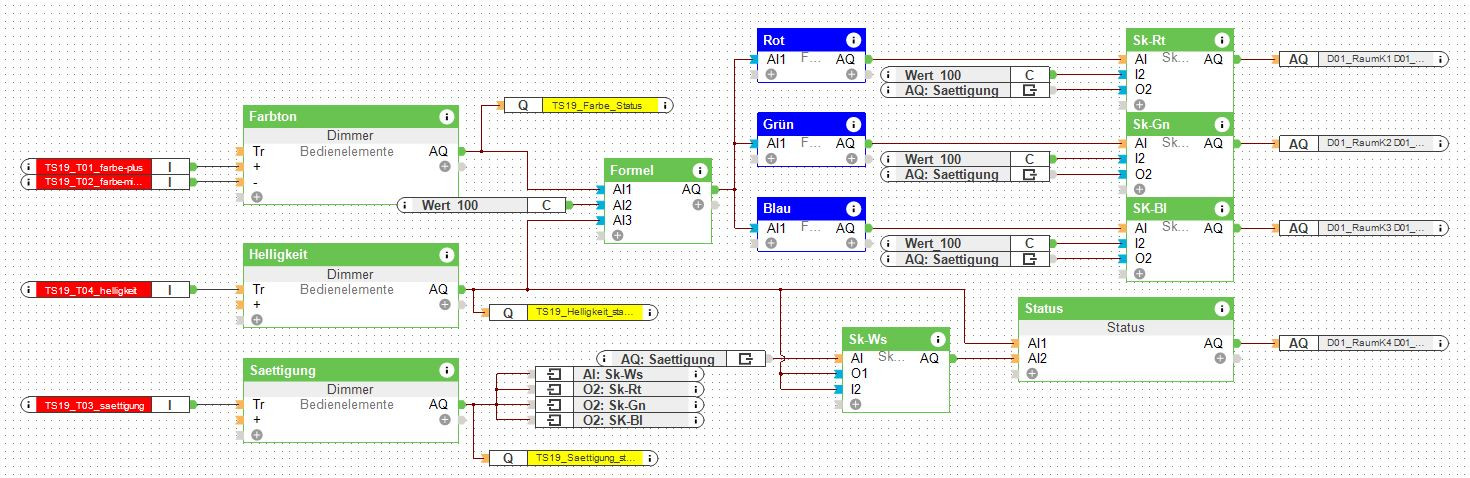Click info icon on Grün block
Viewport: 1470px width, 478px height.
pos(853,124)
